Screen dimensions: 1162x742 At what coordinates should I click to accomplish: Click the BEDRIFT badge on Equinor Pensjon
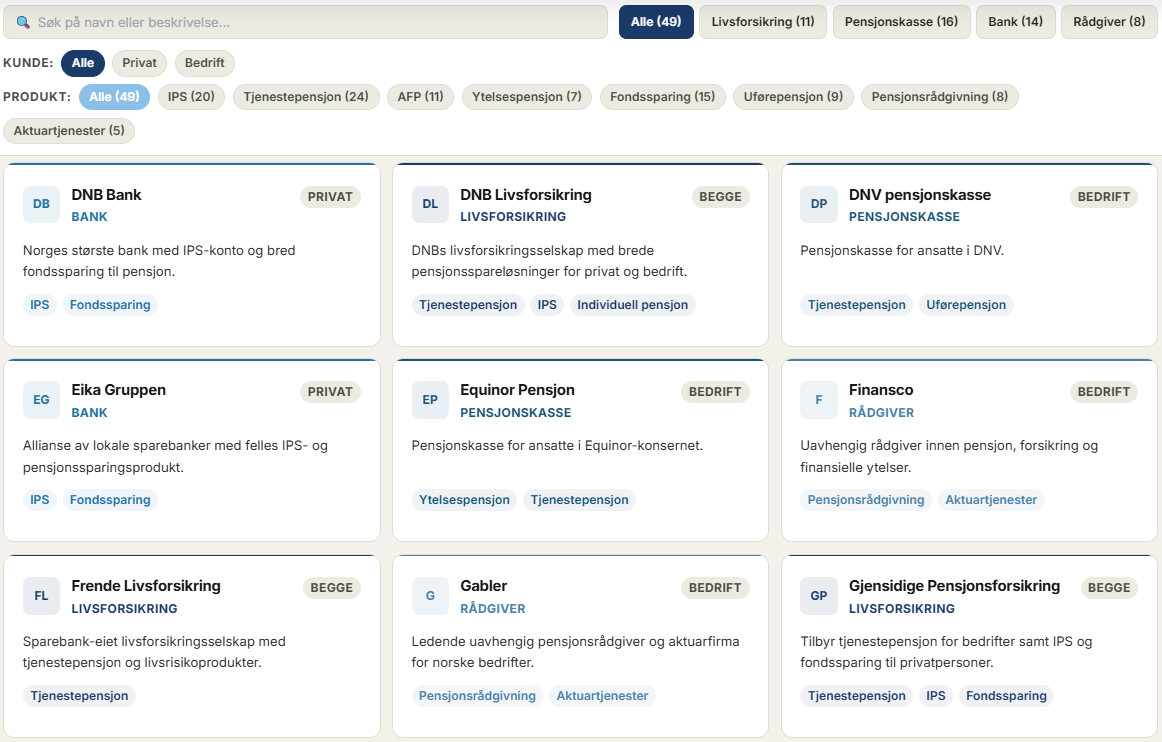715,391
